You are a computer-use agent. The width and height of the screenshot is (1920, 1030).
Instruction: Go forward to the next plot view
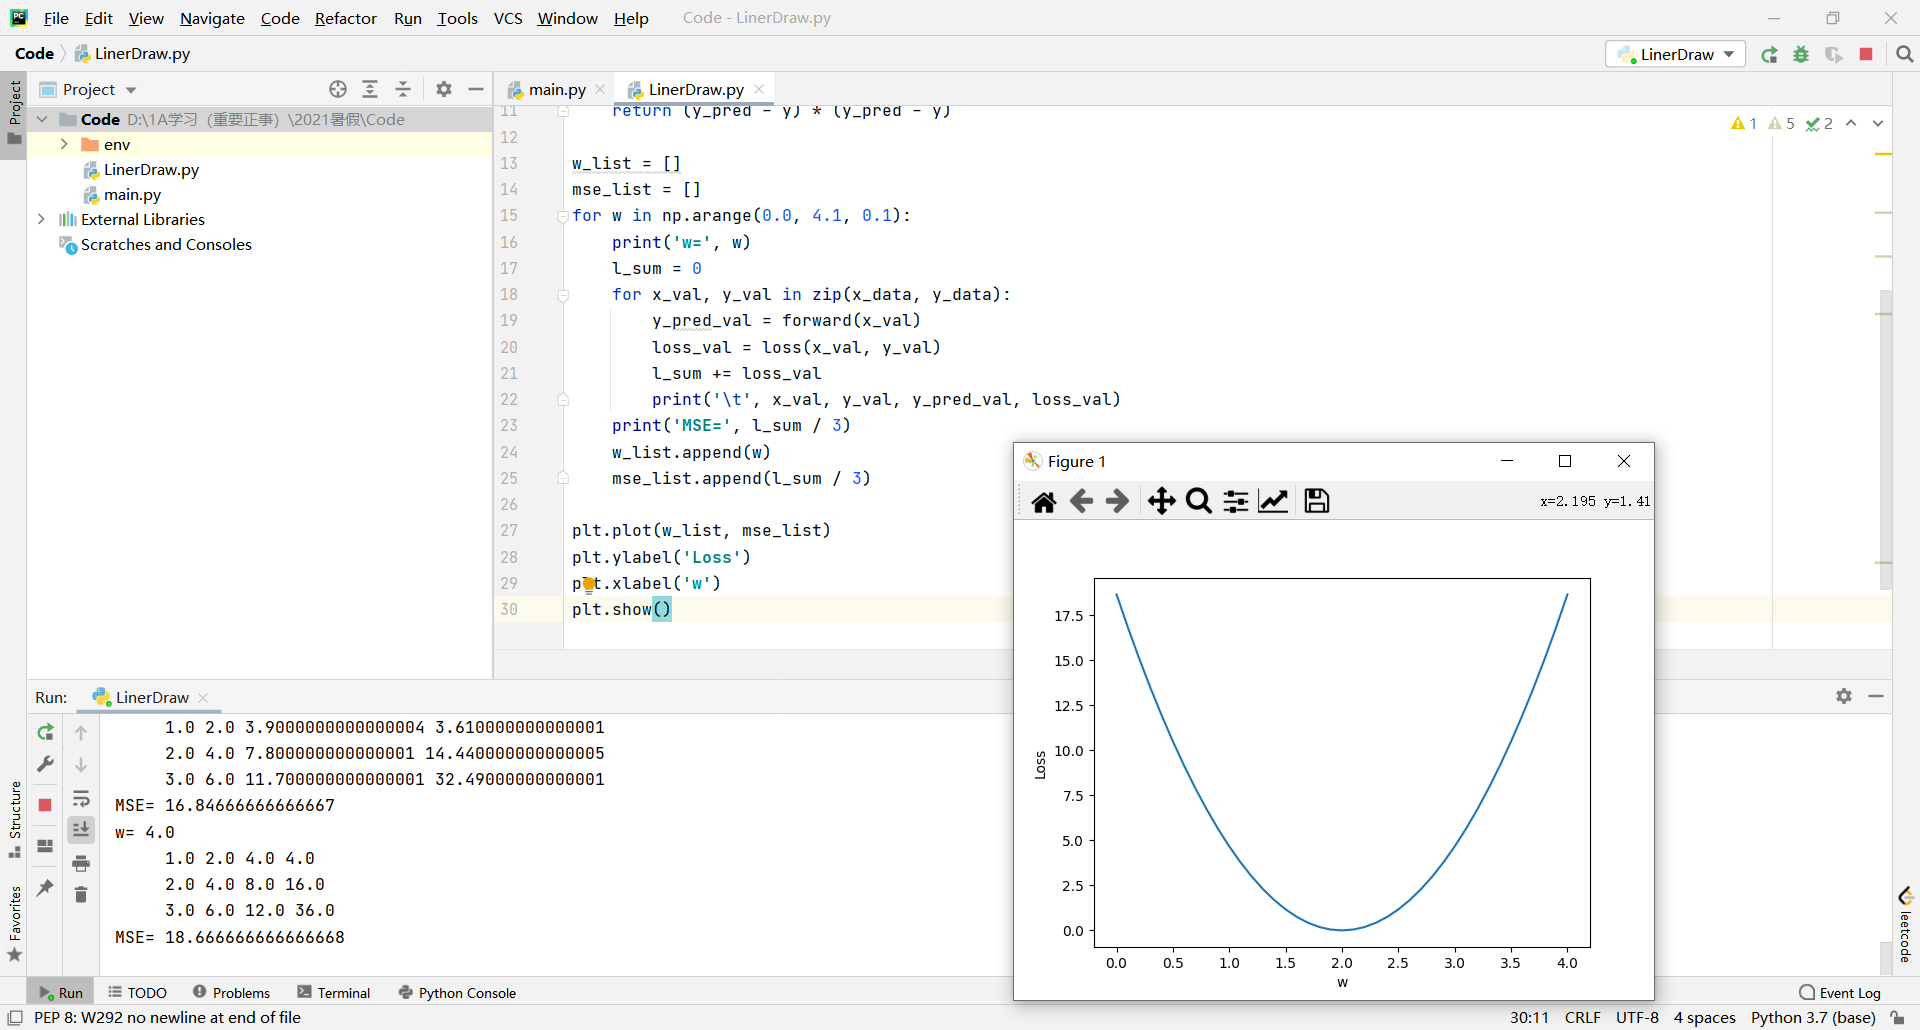(1117, 501)
